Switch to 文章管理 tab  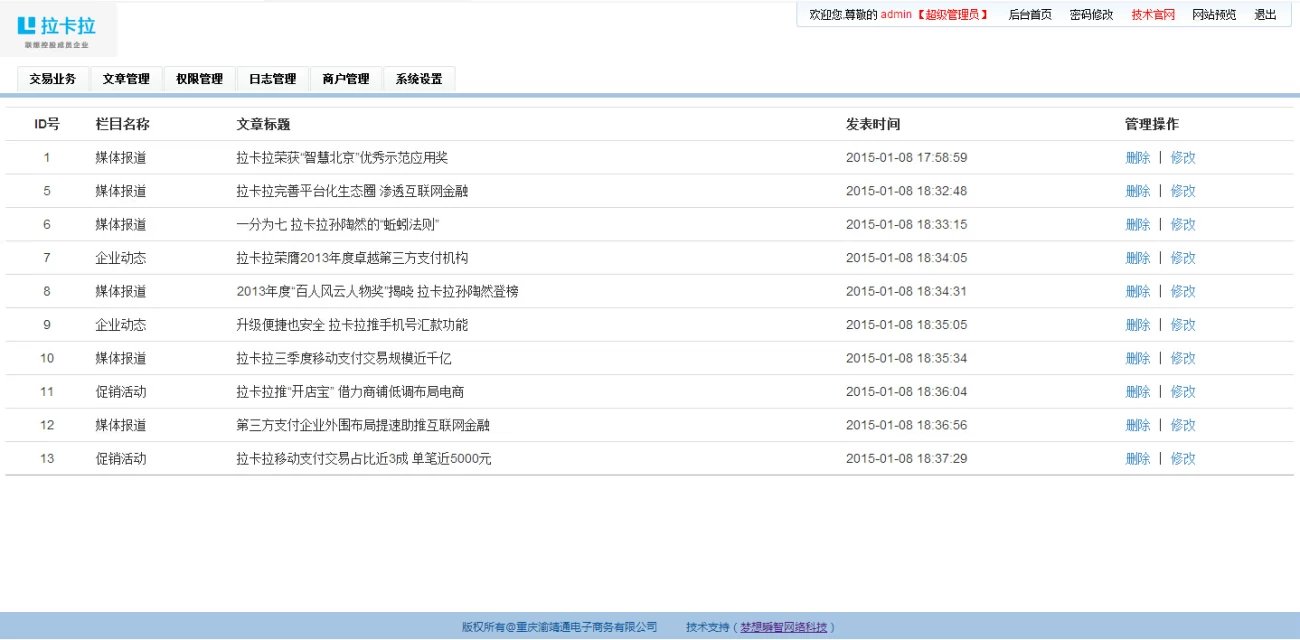coord(126,79)
